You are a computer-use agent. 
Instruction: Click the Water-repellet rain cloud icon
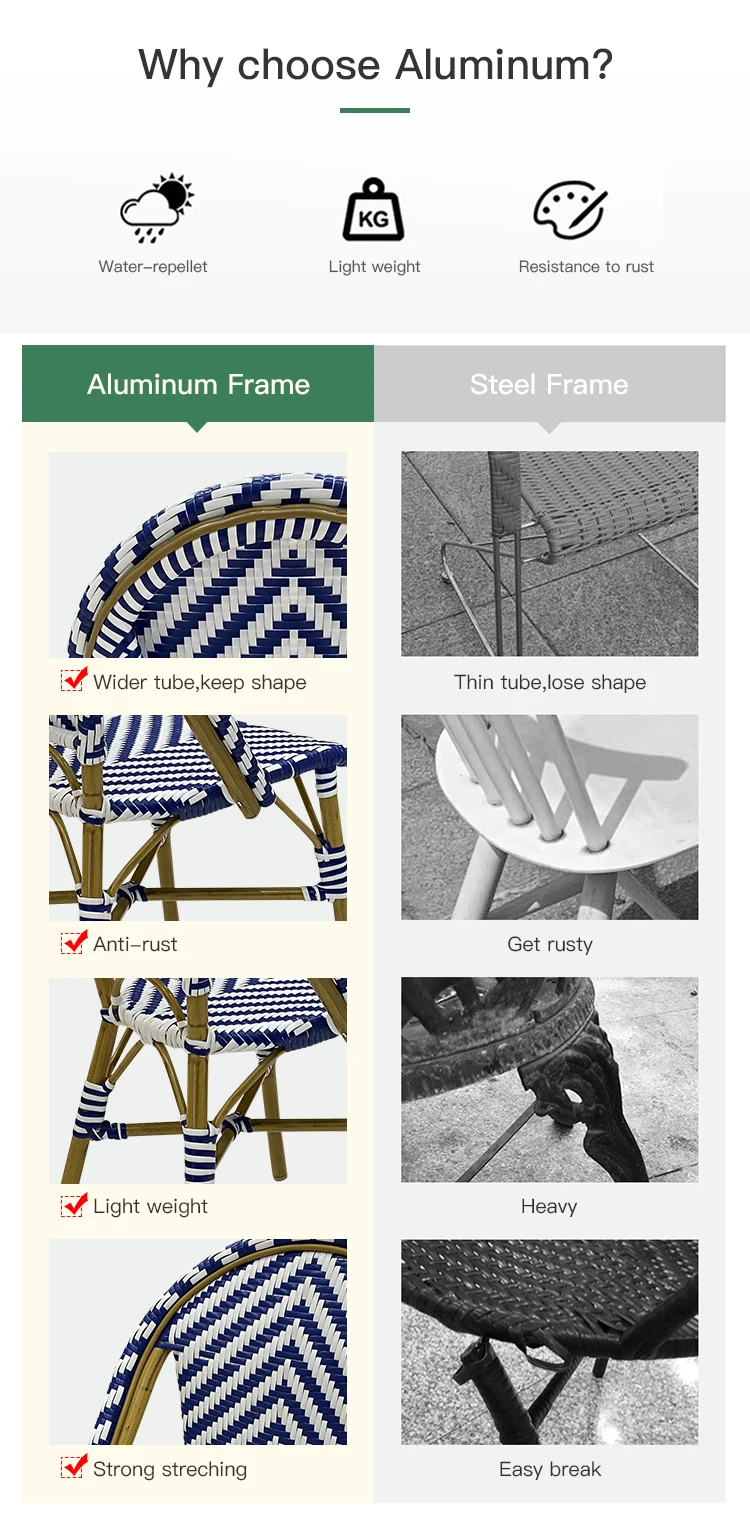pos(156,209)
